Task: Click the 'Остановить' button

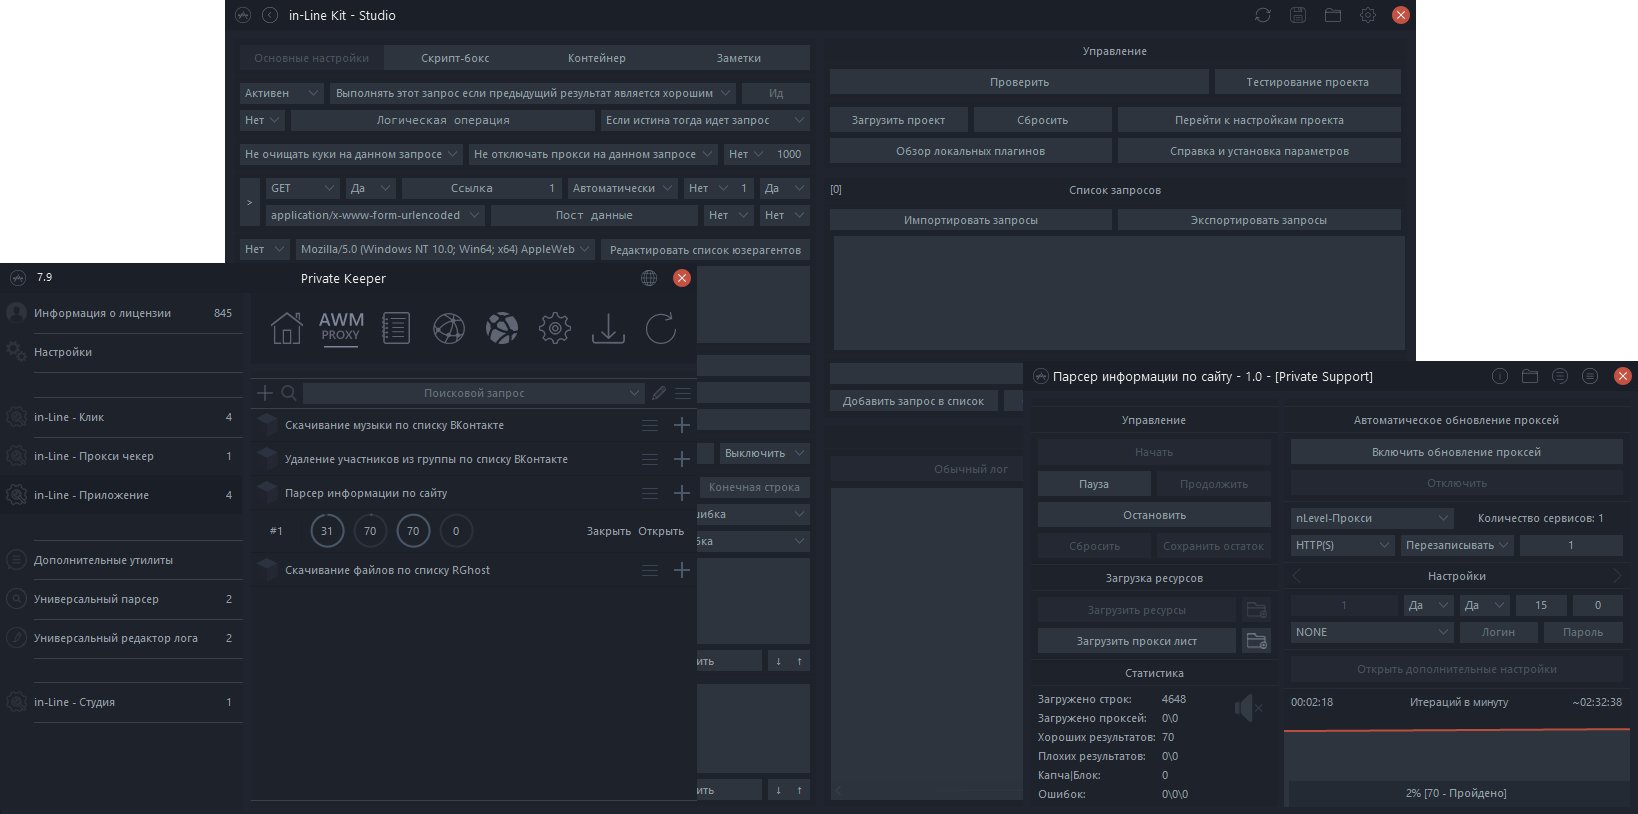Action: [x=1154, y=515]
